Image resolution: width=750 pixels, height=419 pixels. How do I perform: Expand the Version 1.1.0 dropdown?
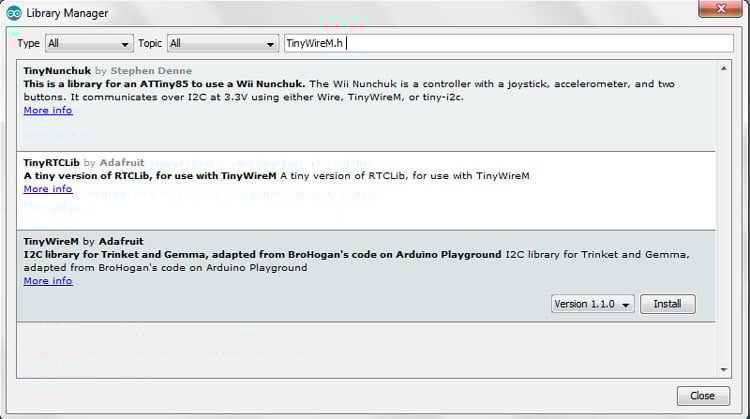pyautogui.click(x=593, y=304)
